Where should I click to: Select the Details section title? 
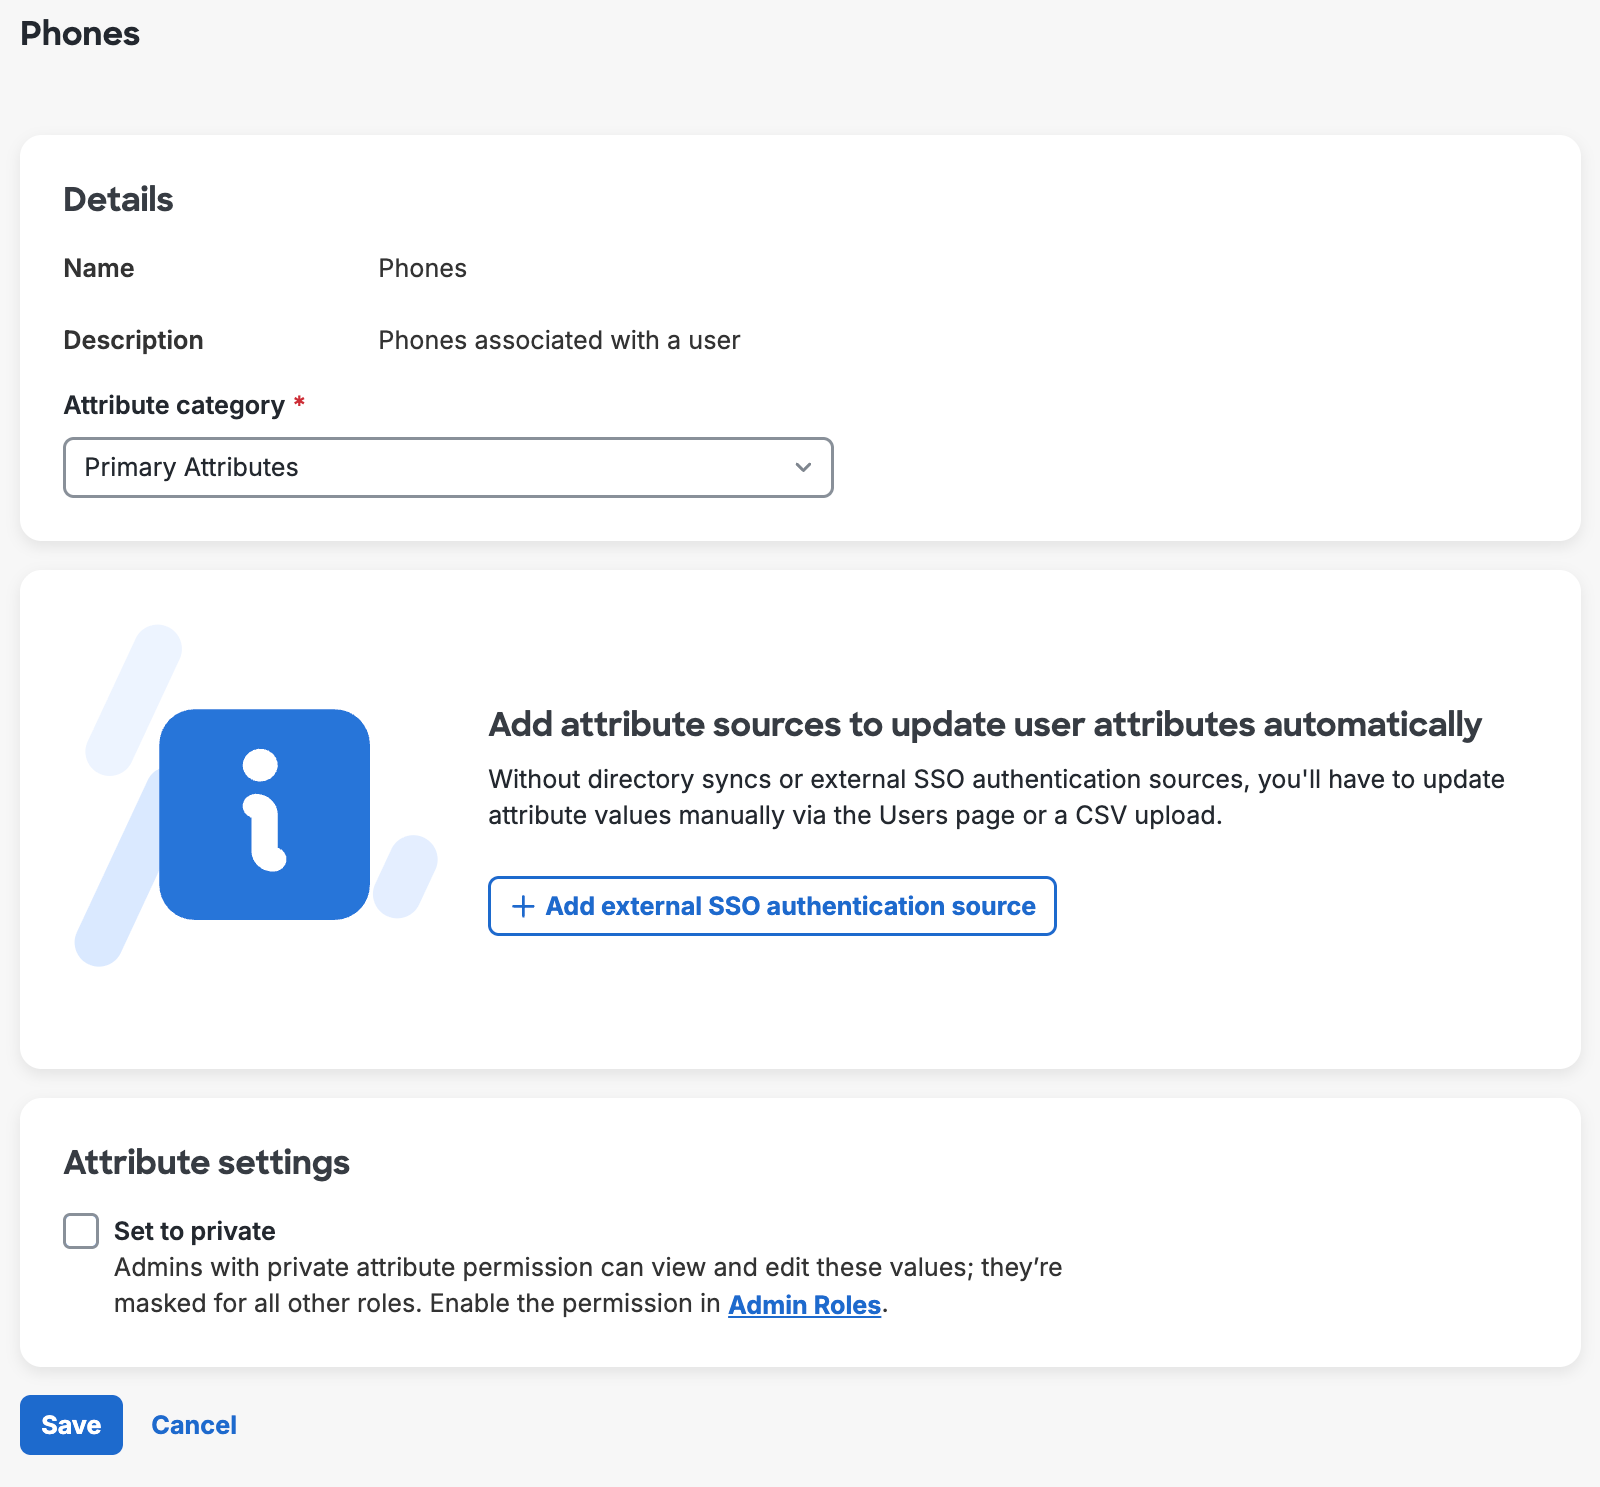[x=118, y=199]
